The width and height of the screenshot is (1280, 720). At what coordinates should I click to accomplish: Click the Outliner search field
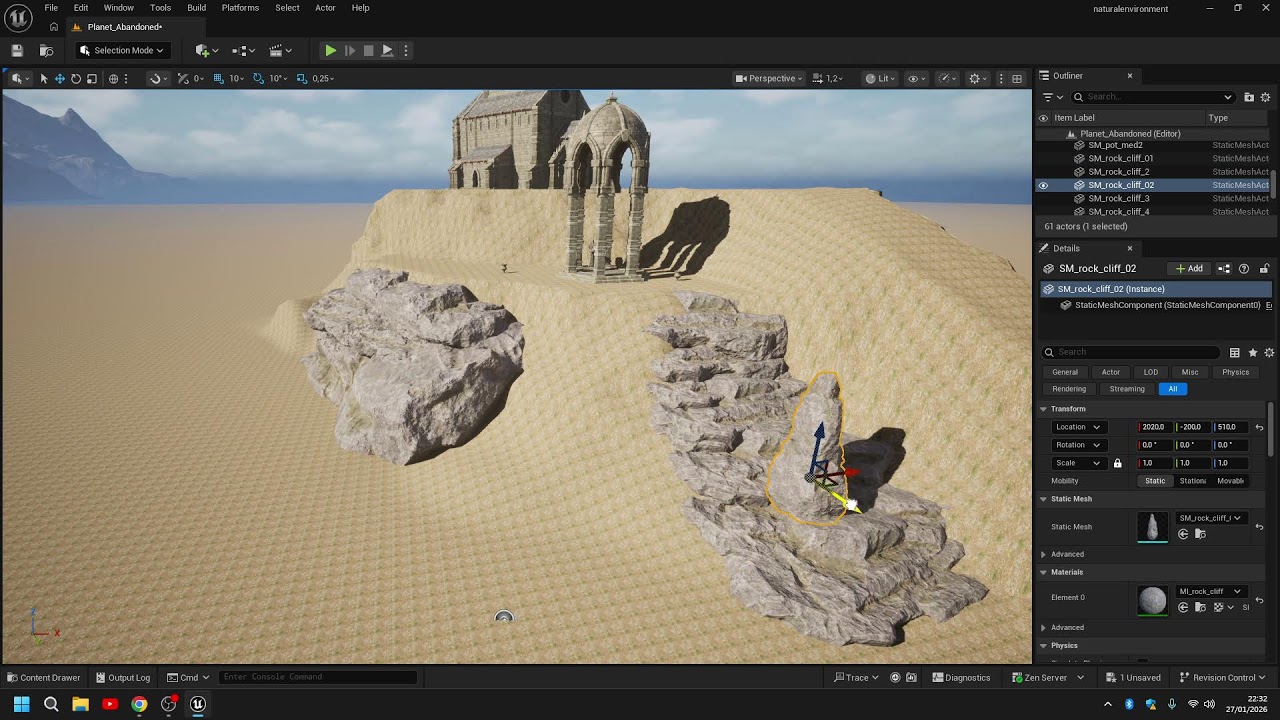click(x=1154, y=97)
